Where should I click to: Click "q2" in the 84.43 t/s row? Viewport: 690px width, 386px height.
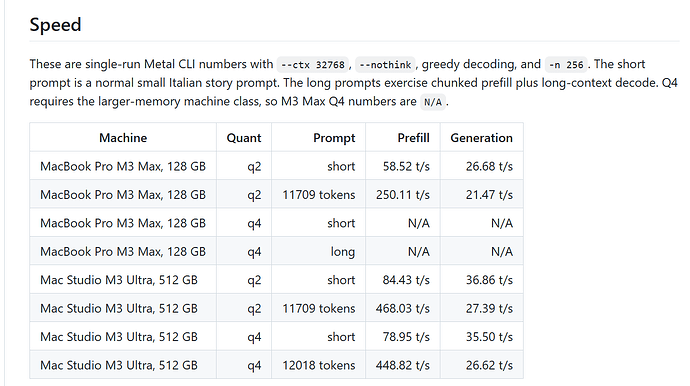click(254, 280)
